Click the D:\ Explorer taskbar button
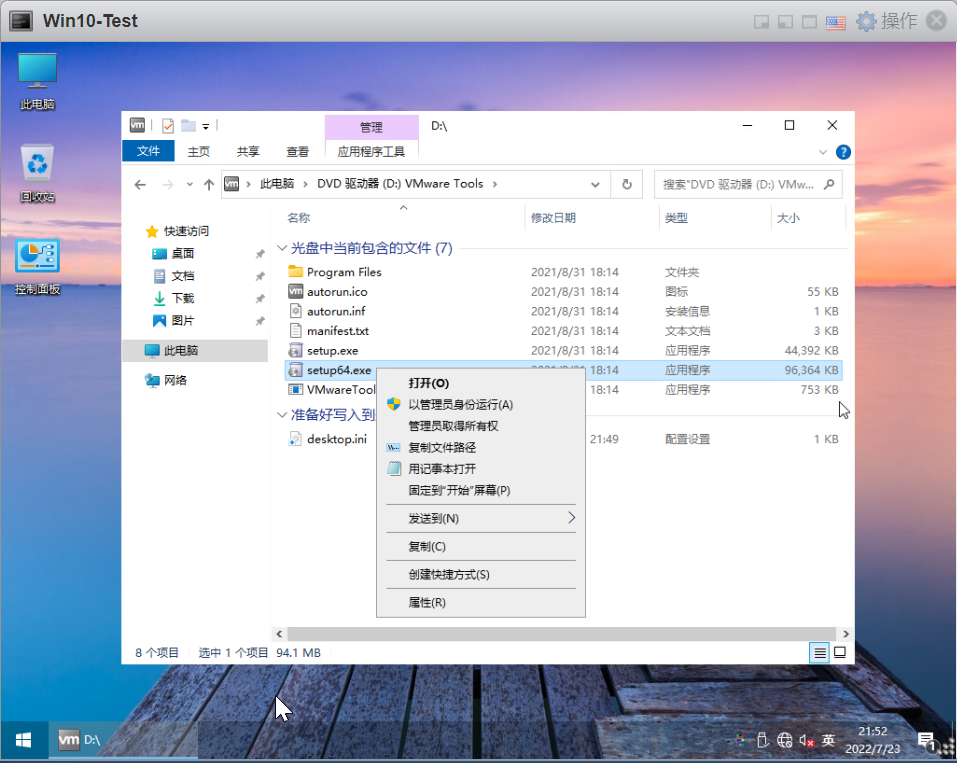Image resolution: width=957 pixels, height=763 pixels. point(122,740)
